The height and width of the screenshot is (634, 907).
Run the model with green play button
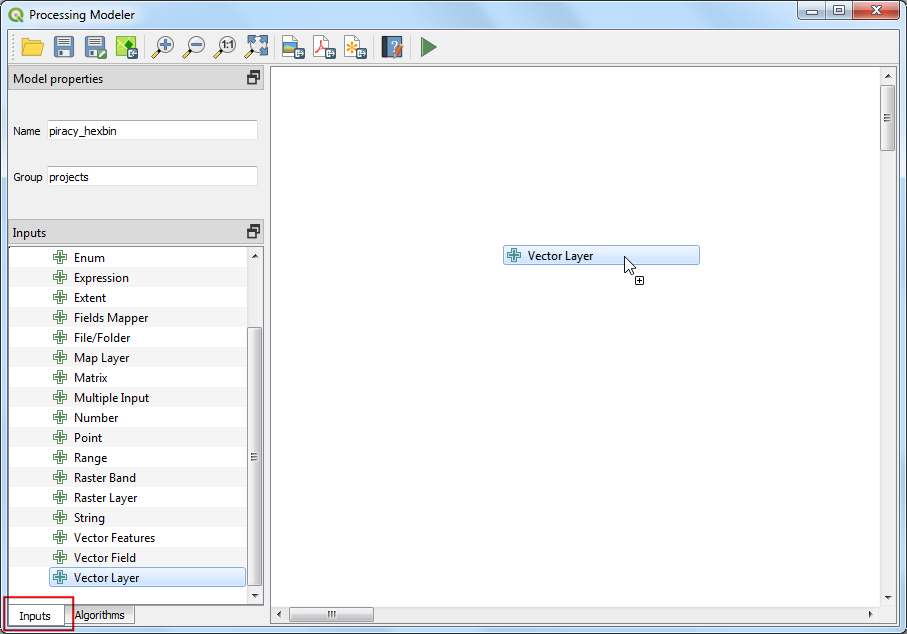click(428, 47)
